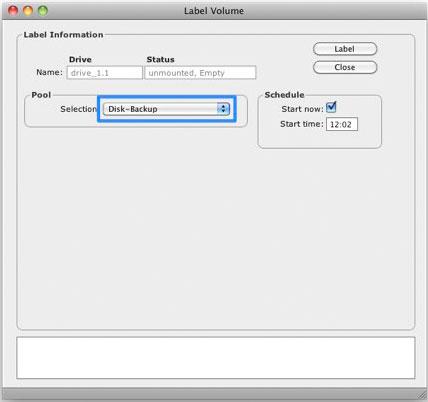Viewport: 428px width, 402px height.
Task: Click the Selection label in Pool group
Action: pyautogui.click(x=79, y=109)
